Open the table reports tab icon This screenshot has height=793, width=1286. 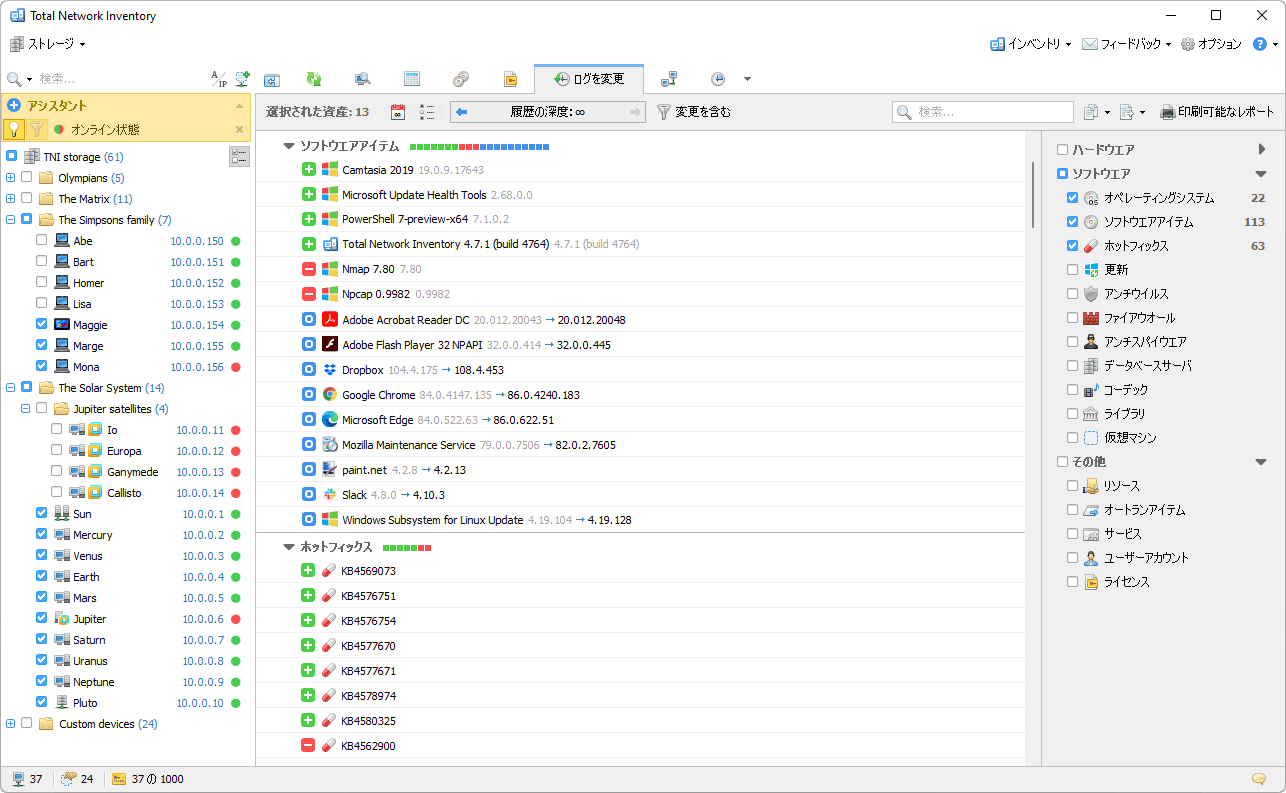point(411,79)
